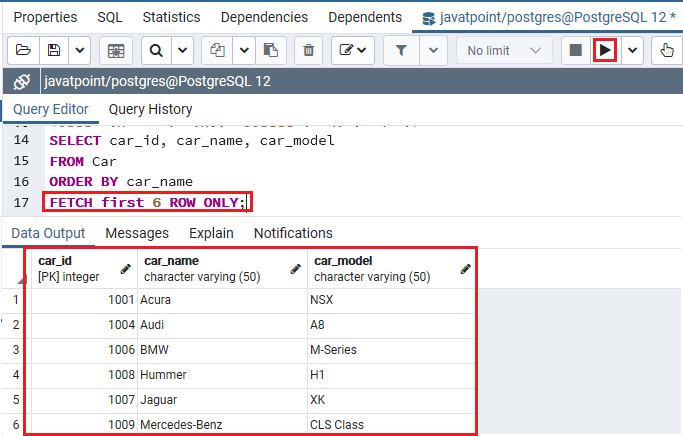Open the Query History tab

coord(150,109)
